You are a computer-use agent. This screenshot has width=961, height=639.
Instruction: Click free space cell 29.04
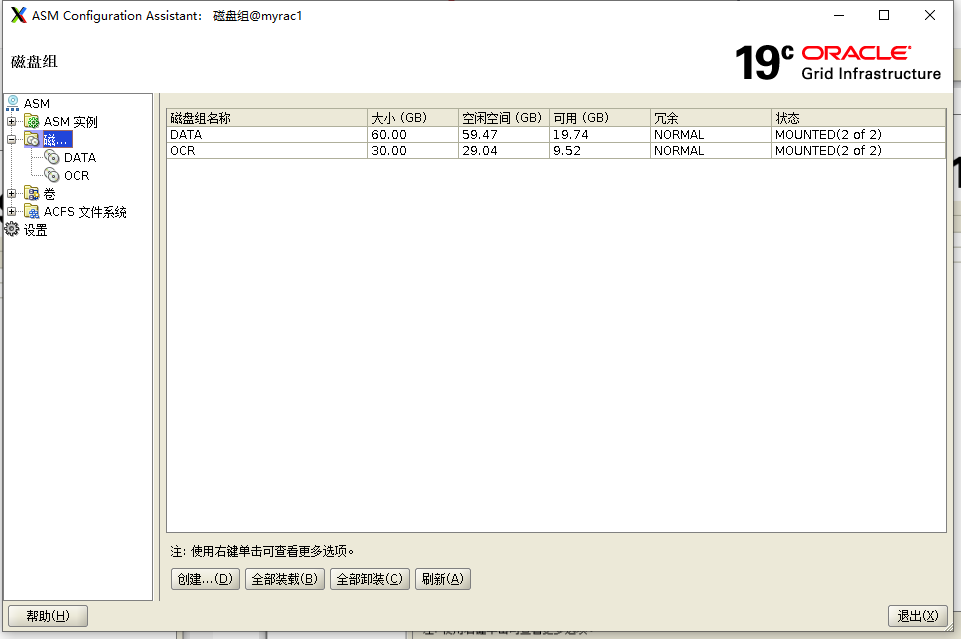coord(503,150)
